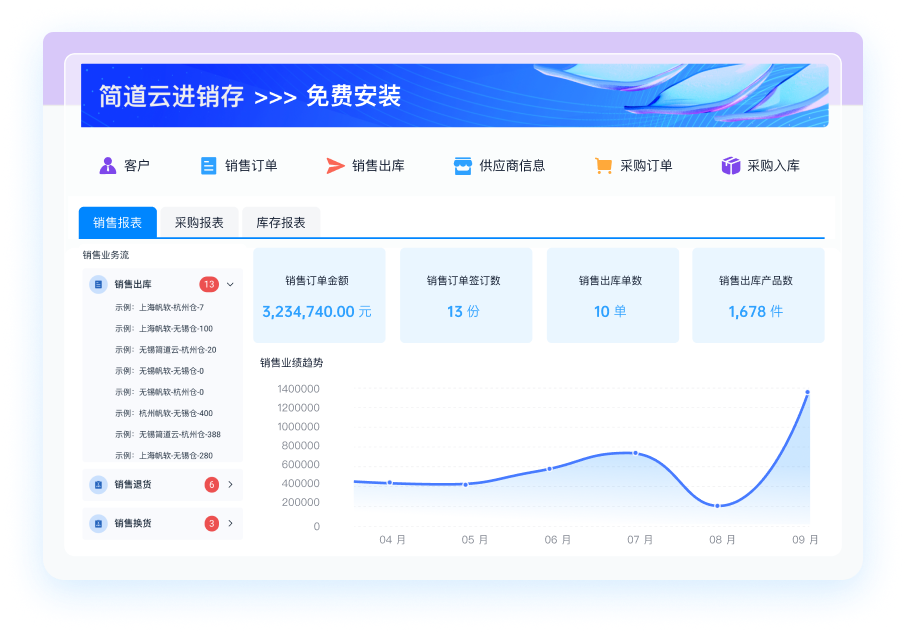Click the 销售业绩趋势 chart title
This screenshot has height=633, width=906.
coord(291,363)
